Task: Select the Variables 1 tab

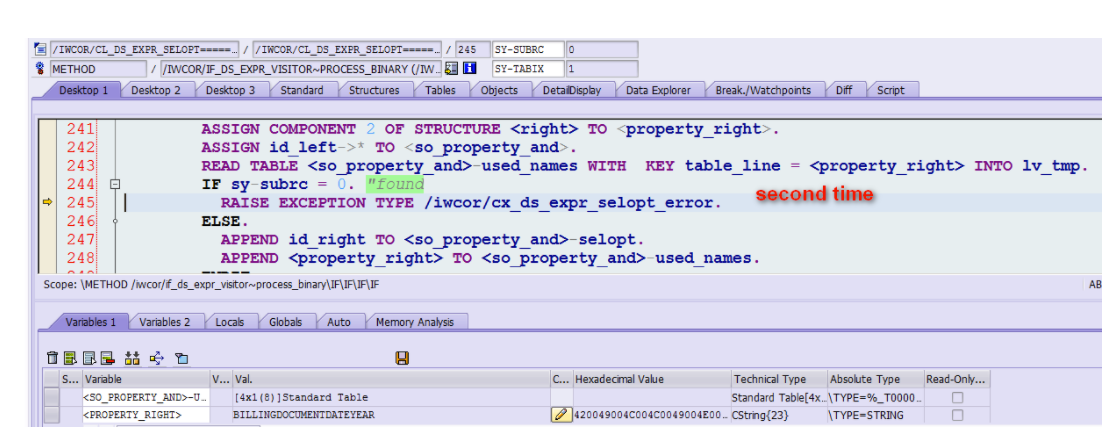Action: (90, 322)
